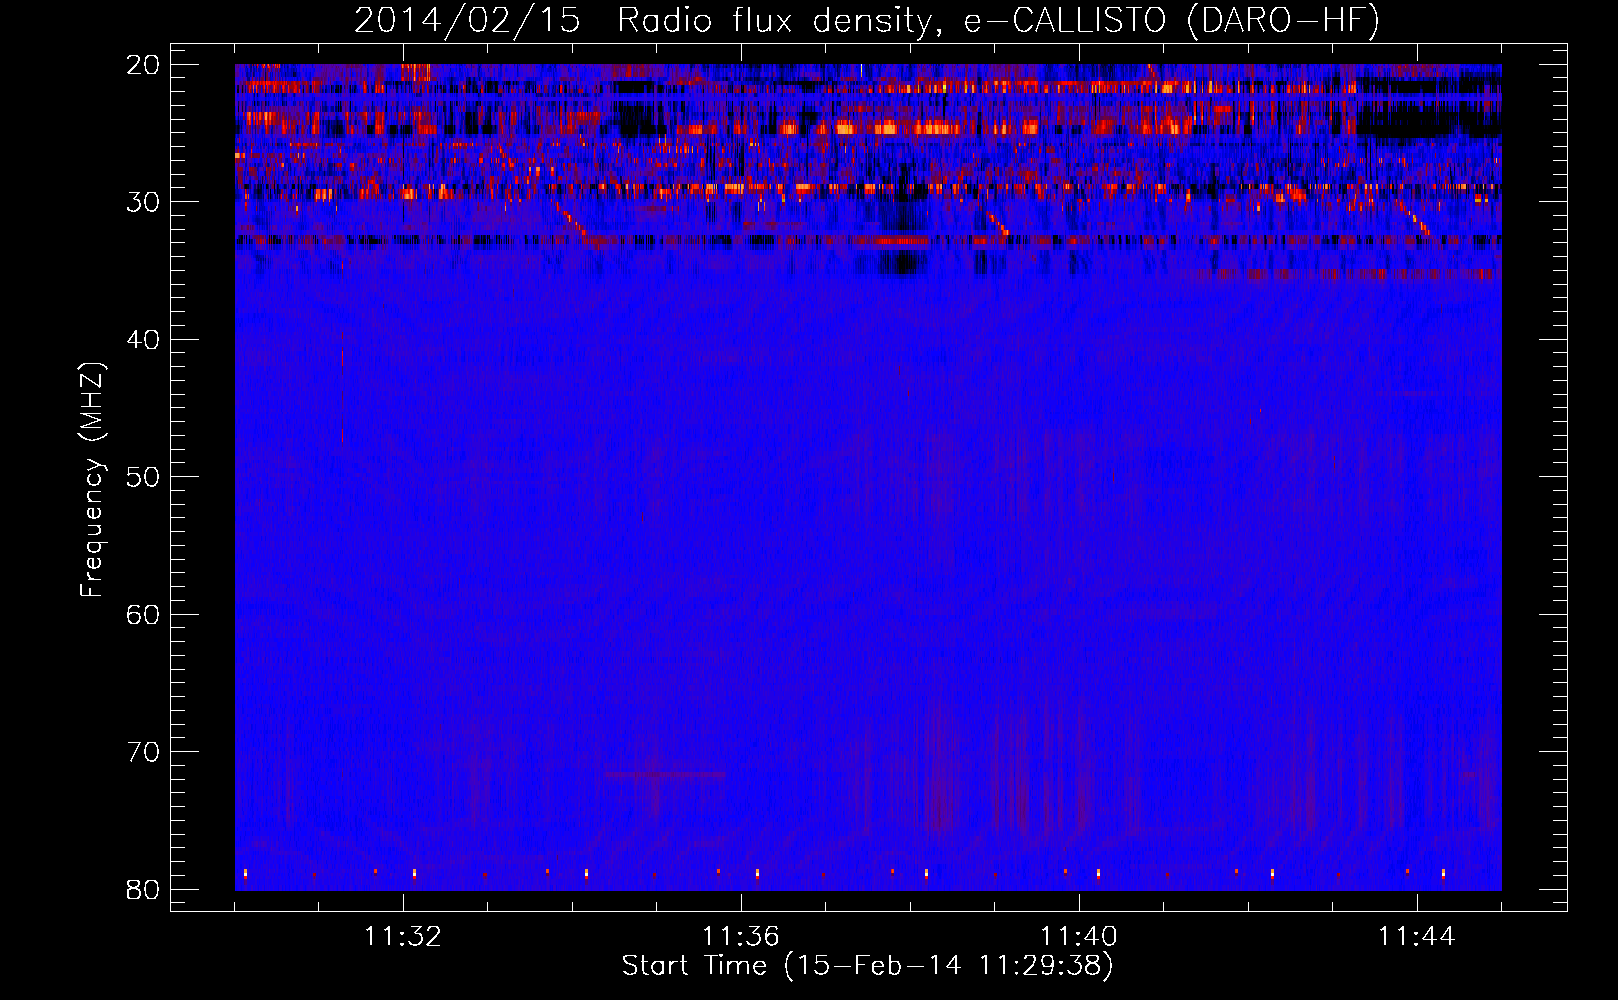
Task: Click the 11:44 time tick label
Action: [x=1417, y=937]
